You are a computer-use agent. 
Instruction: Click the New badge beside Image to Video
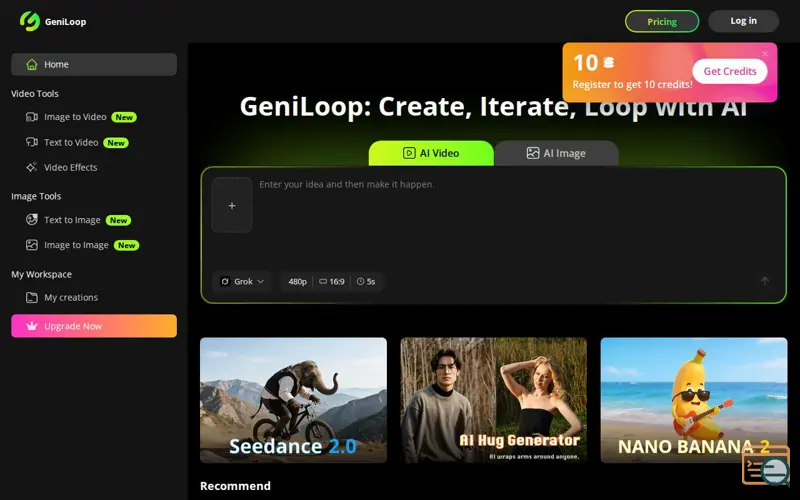tap(124, 117)
